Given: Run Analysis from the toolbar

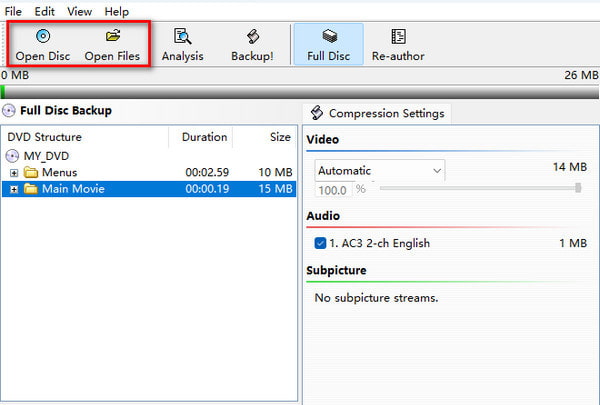Looking at the screenshot, I should 183,45.
